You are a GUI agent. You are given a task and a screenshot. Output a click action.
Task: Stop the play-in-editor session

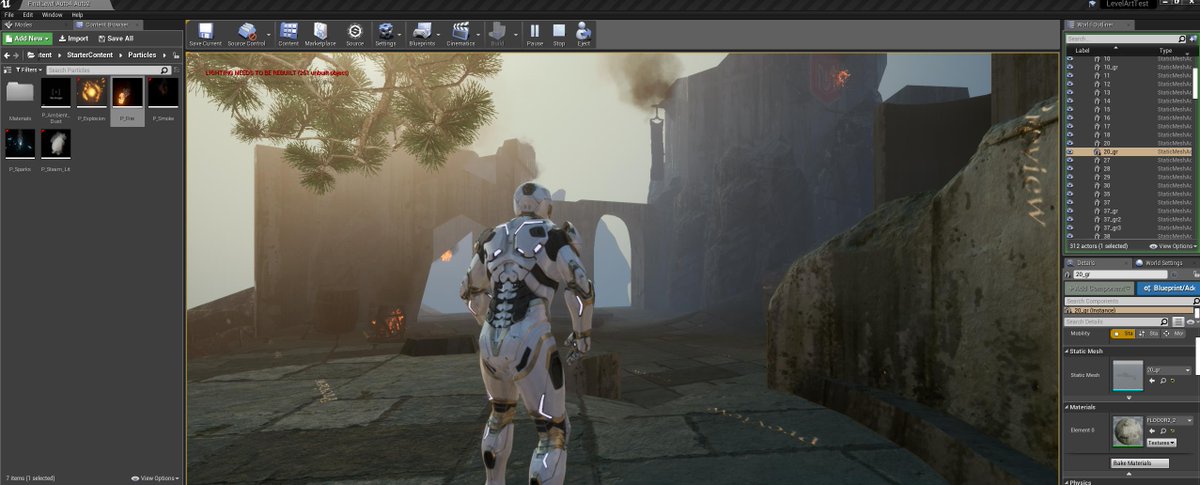click(559, 34)
